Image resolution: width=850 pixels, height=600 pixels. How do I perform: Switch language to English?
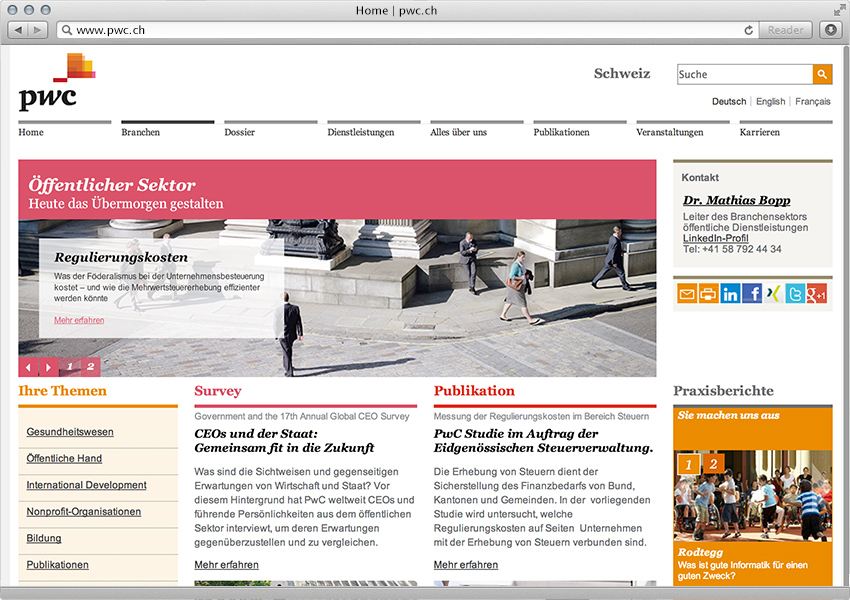tap(770, 101)
